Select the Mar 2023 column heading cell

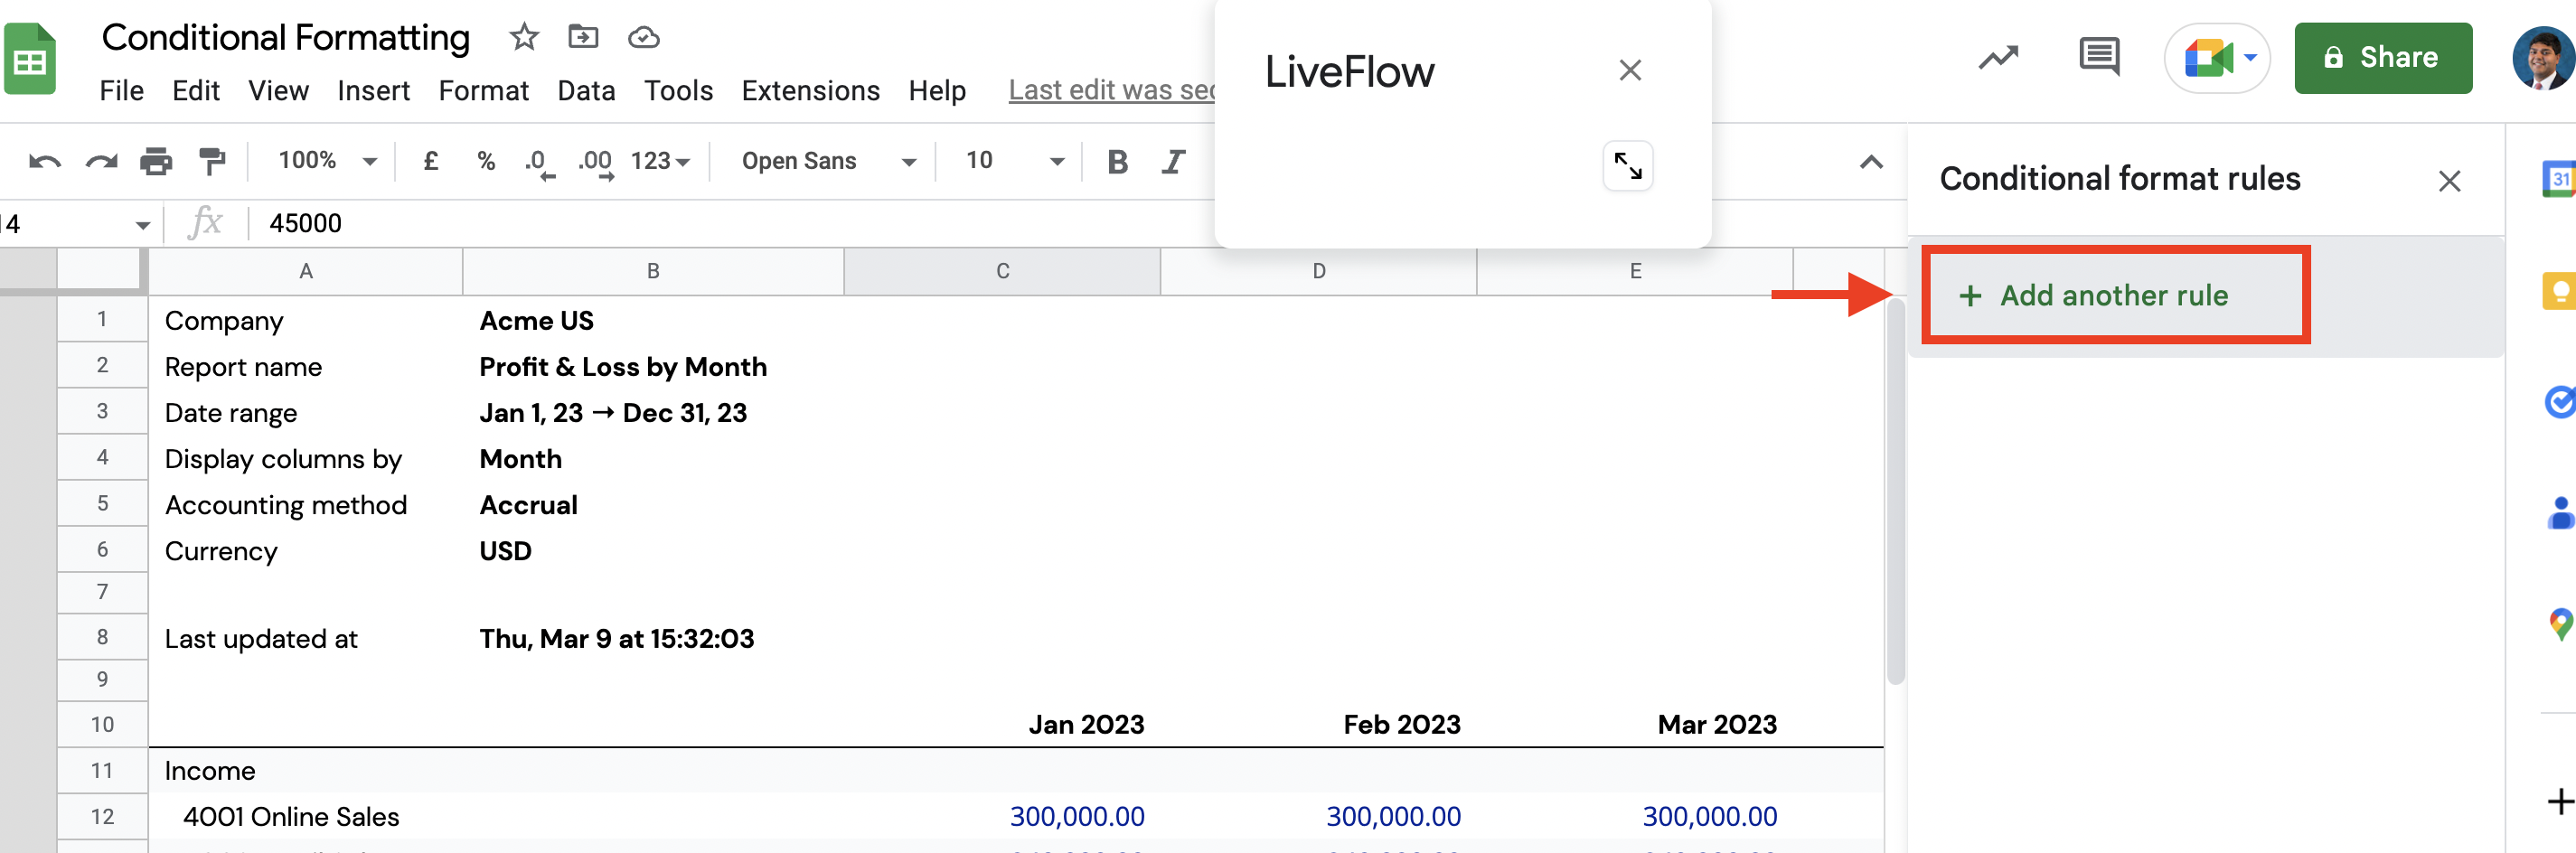pos(1635,724)
